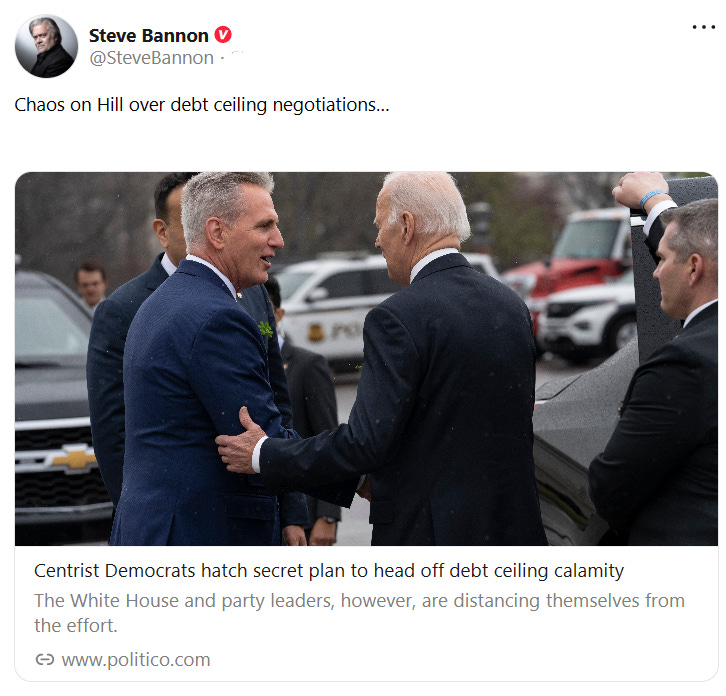
Task: Select the post text about debt ceiling chaos
Action: (202, 105)
